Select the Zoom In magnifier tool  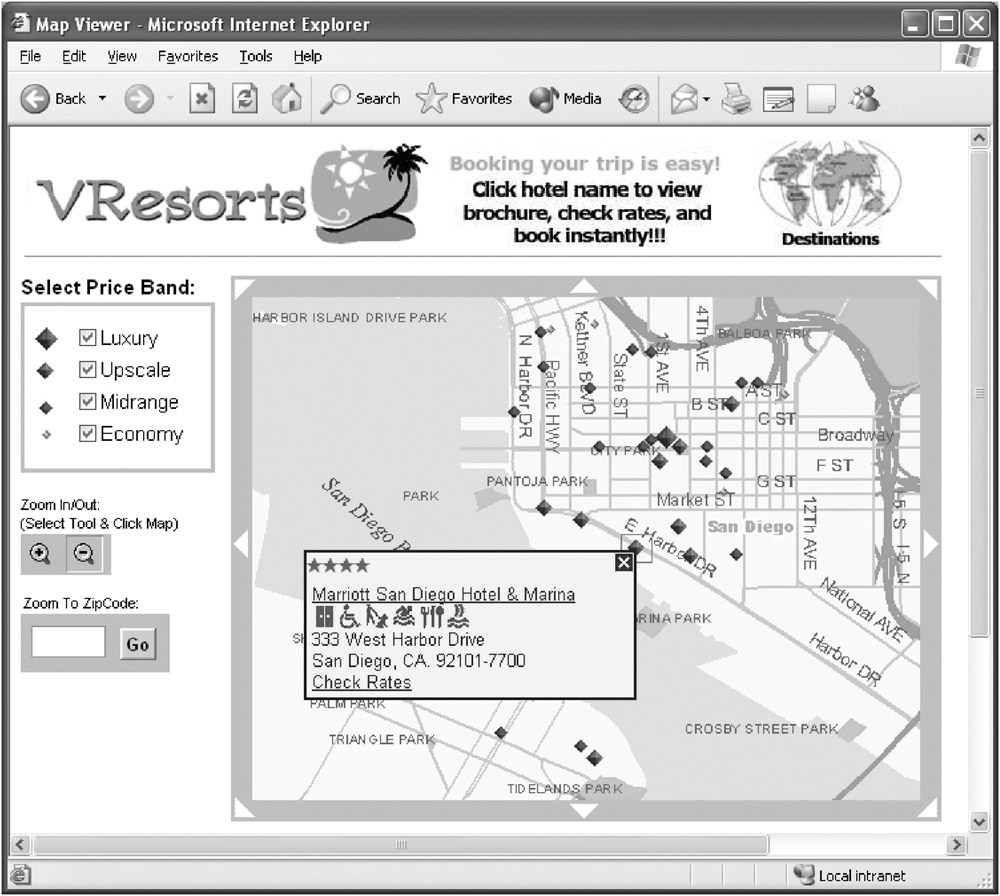pyautogui.click(x=41, y=554)
